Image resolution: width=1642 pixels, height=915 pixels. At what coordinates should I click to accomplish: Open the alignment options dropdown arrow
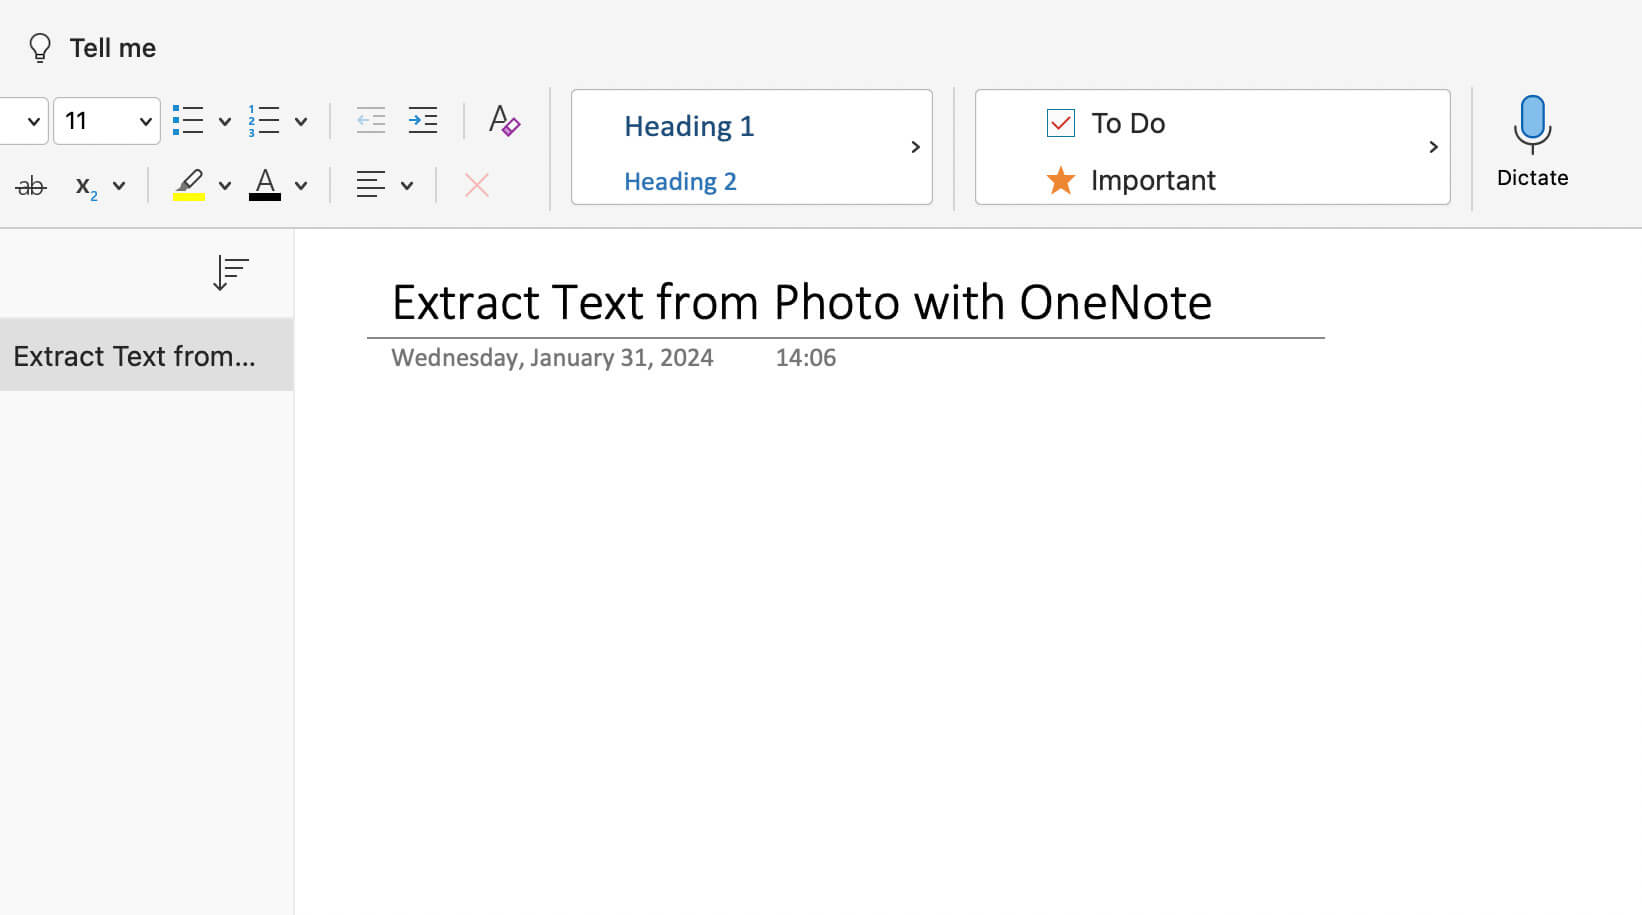[x=407, y=186]
